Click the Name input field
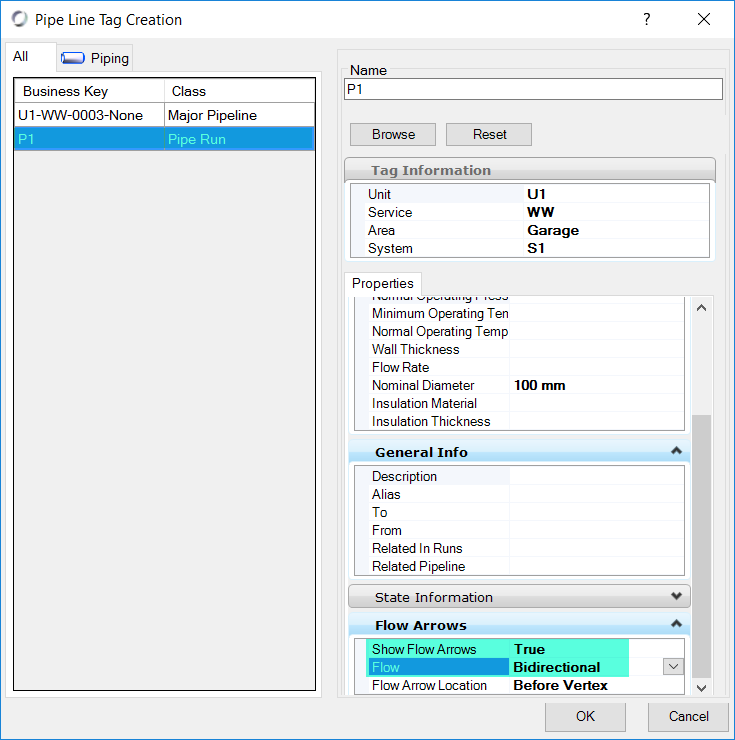Screen dimensions: 735x740 click(x=532, y=90)
